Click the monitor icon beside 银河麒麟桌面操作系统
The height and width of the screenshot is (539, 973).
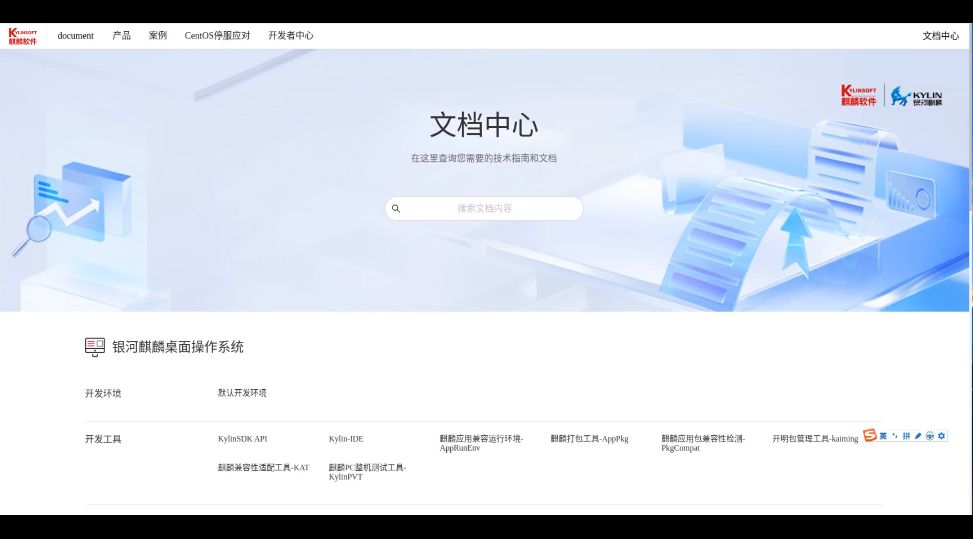pos(95,347)
